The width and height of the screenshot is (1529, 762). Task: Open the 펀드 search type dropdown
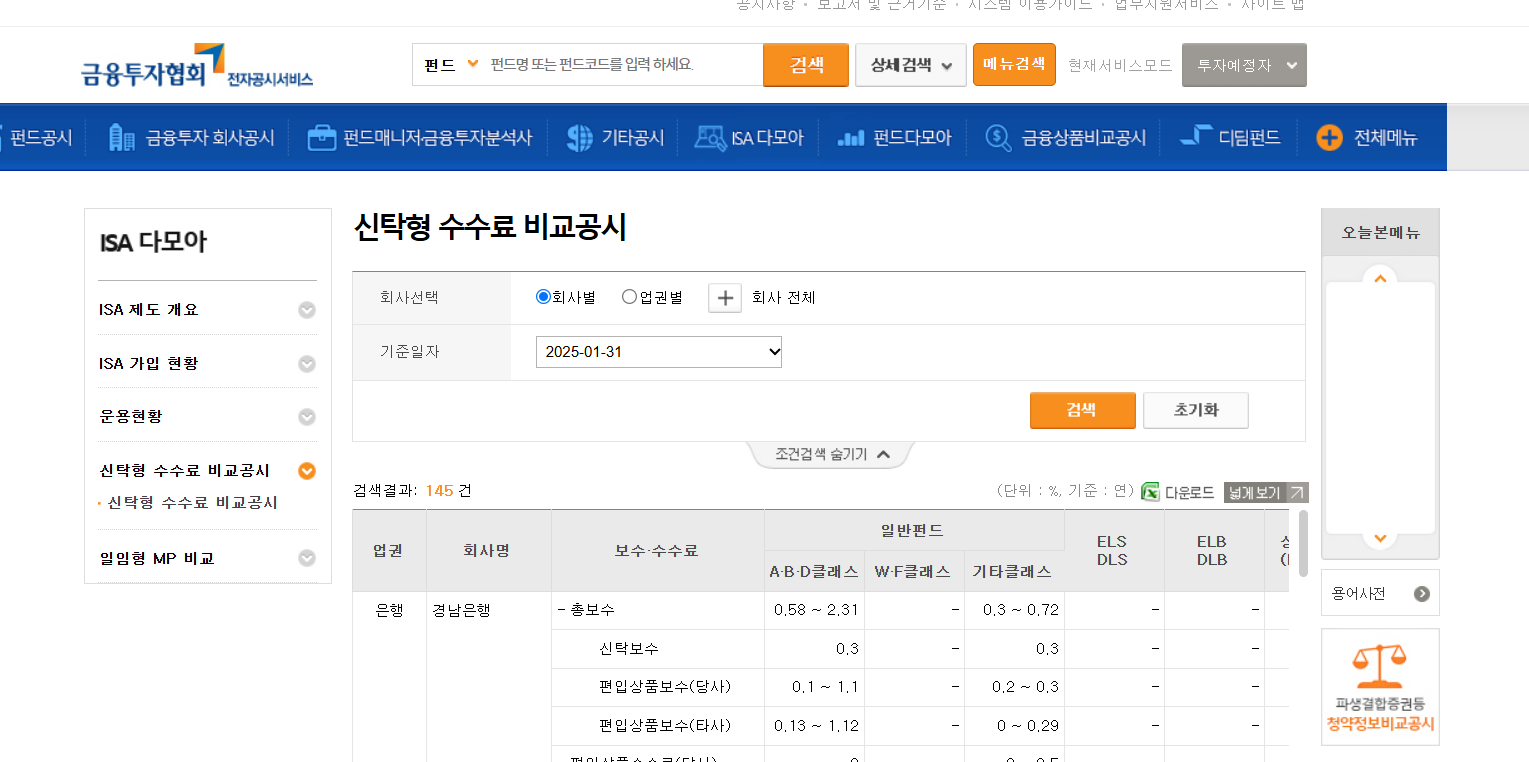click(x=451, y=65)
